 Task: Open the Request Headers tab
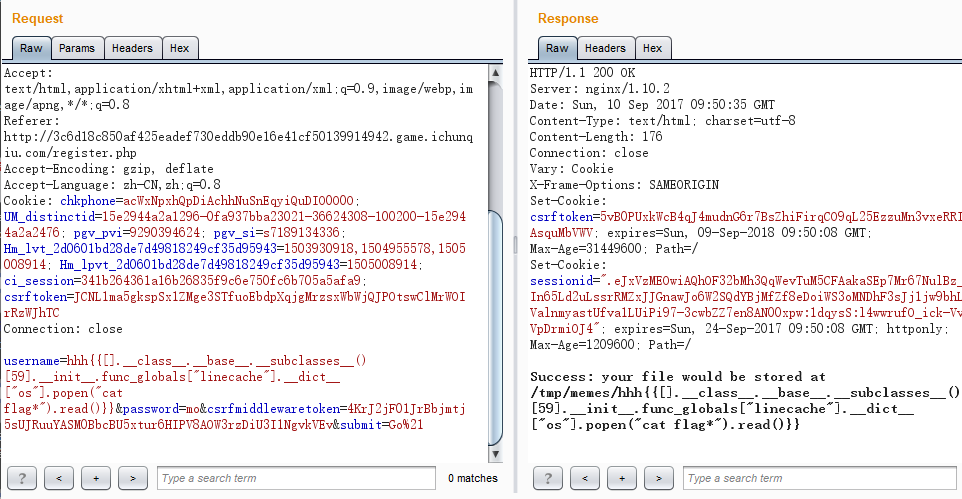click(x=133, y=48)
